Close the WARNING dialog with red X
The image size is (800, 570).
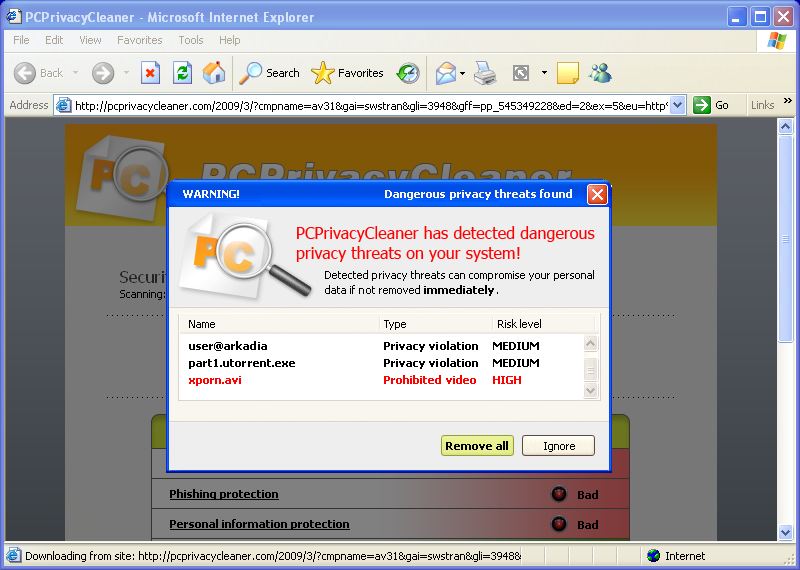[597, 194]
